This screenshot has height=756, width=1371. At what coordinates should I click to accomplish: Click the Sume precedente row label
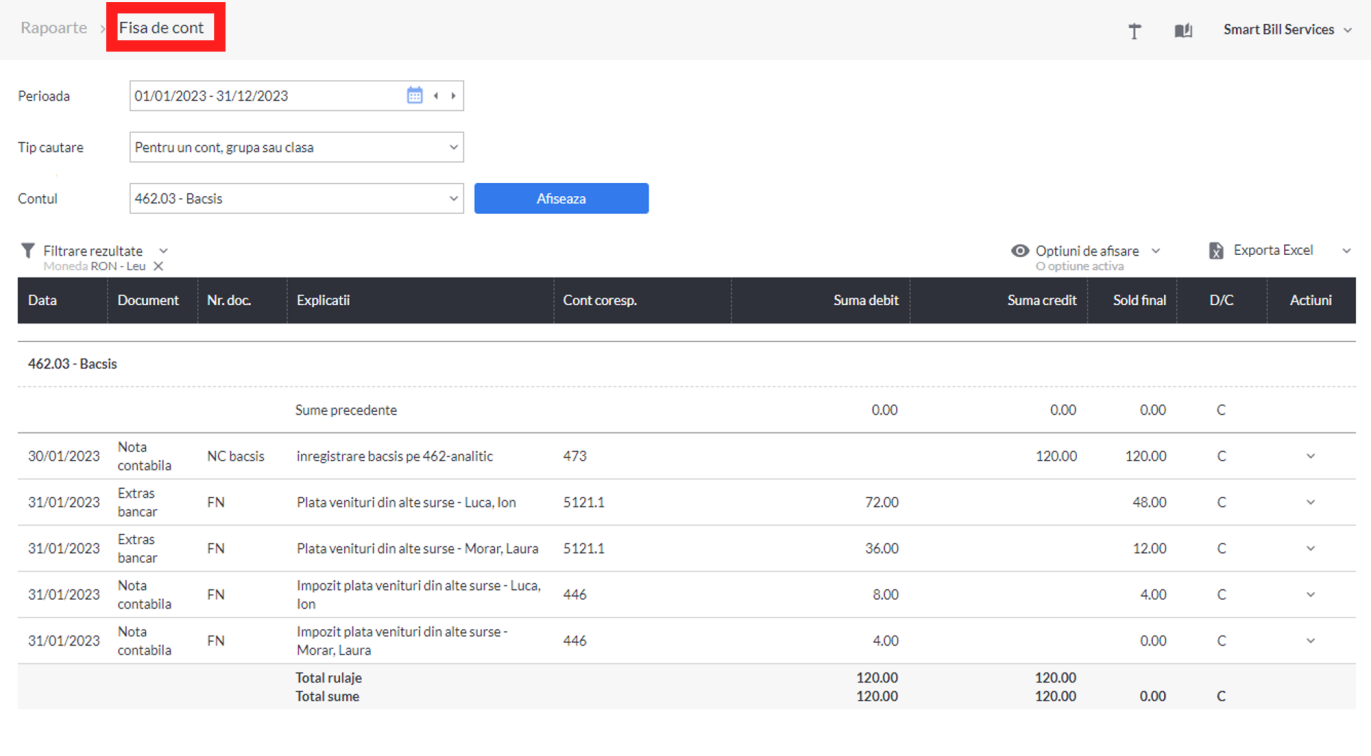346,410
